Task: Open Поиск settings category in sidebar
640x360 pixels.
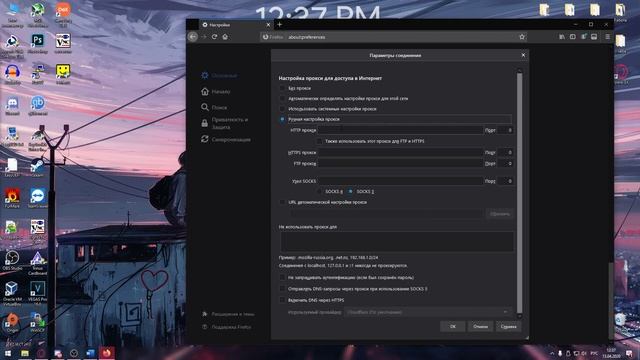Action: pyautogui.click(x=214, y=107)
